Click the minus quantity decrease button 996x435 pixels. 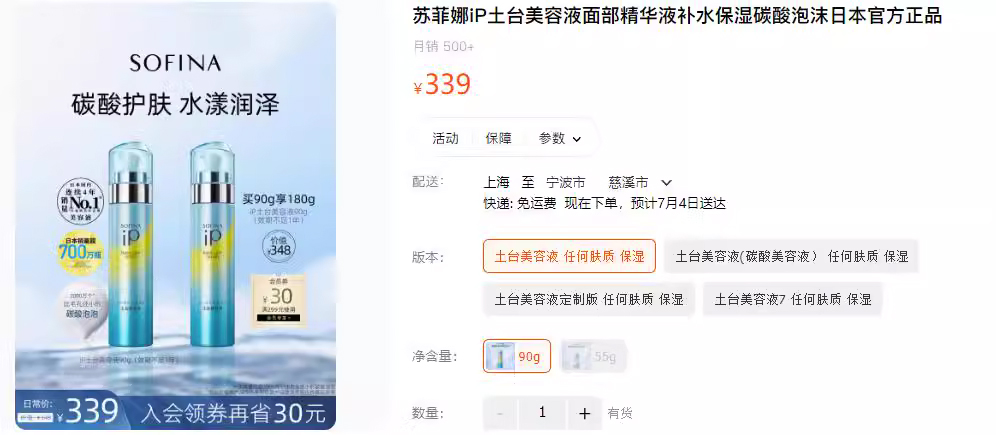coord(501,413)
